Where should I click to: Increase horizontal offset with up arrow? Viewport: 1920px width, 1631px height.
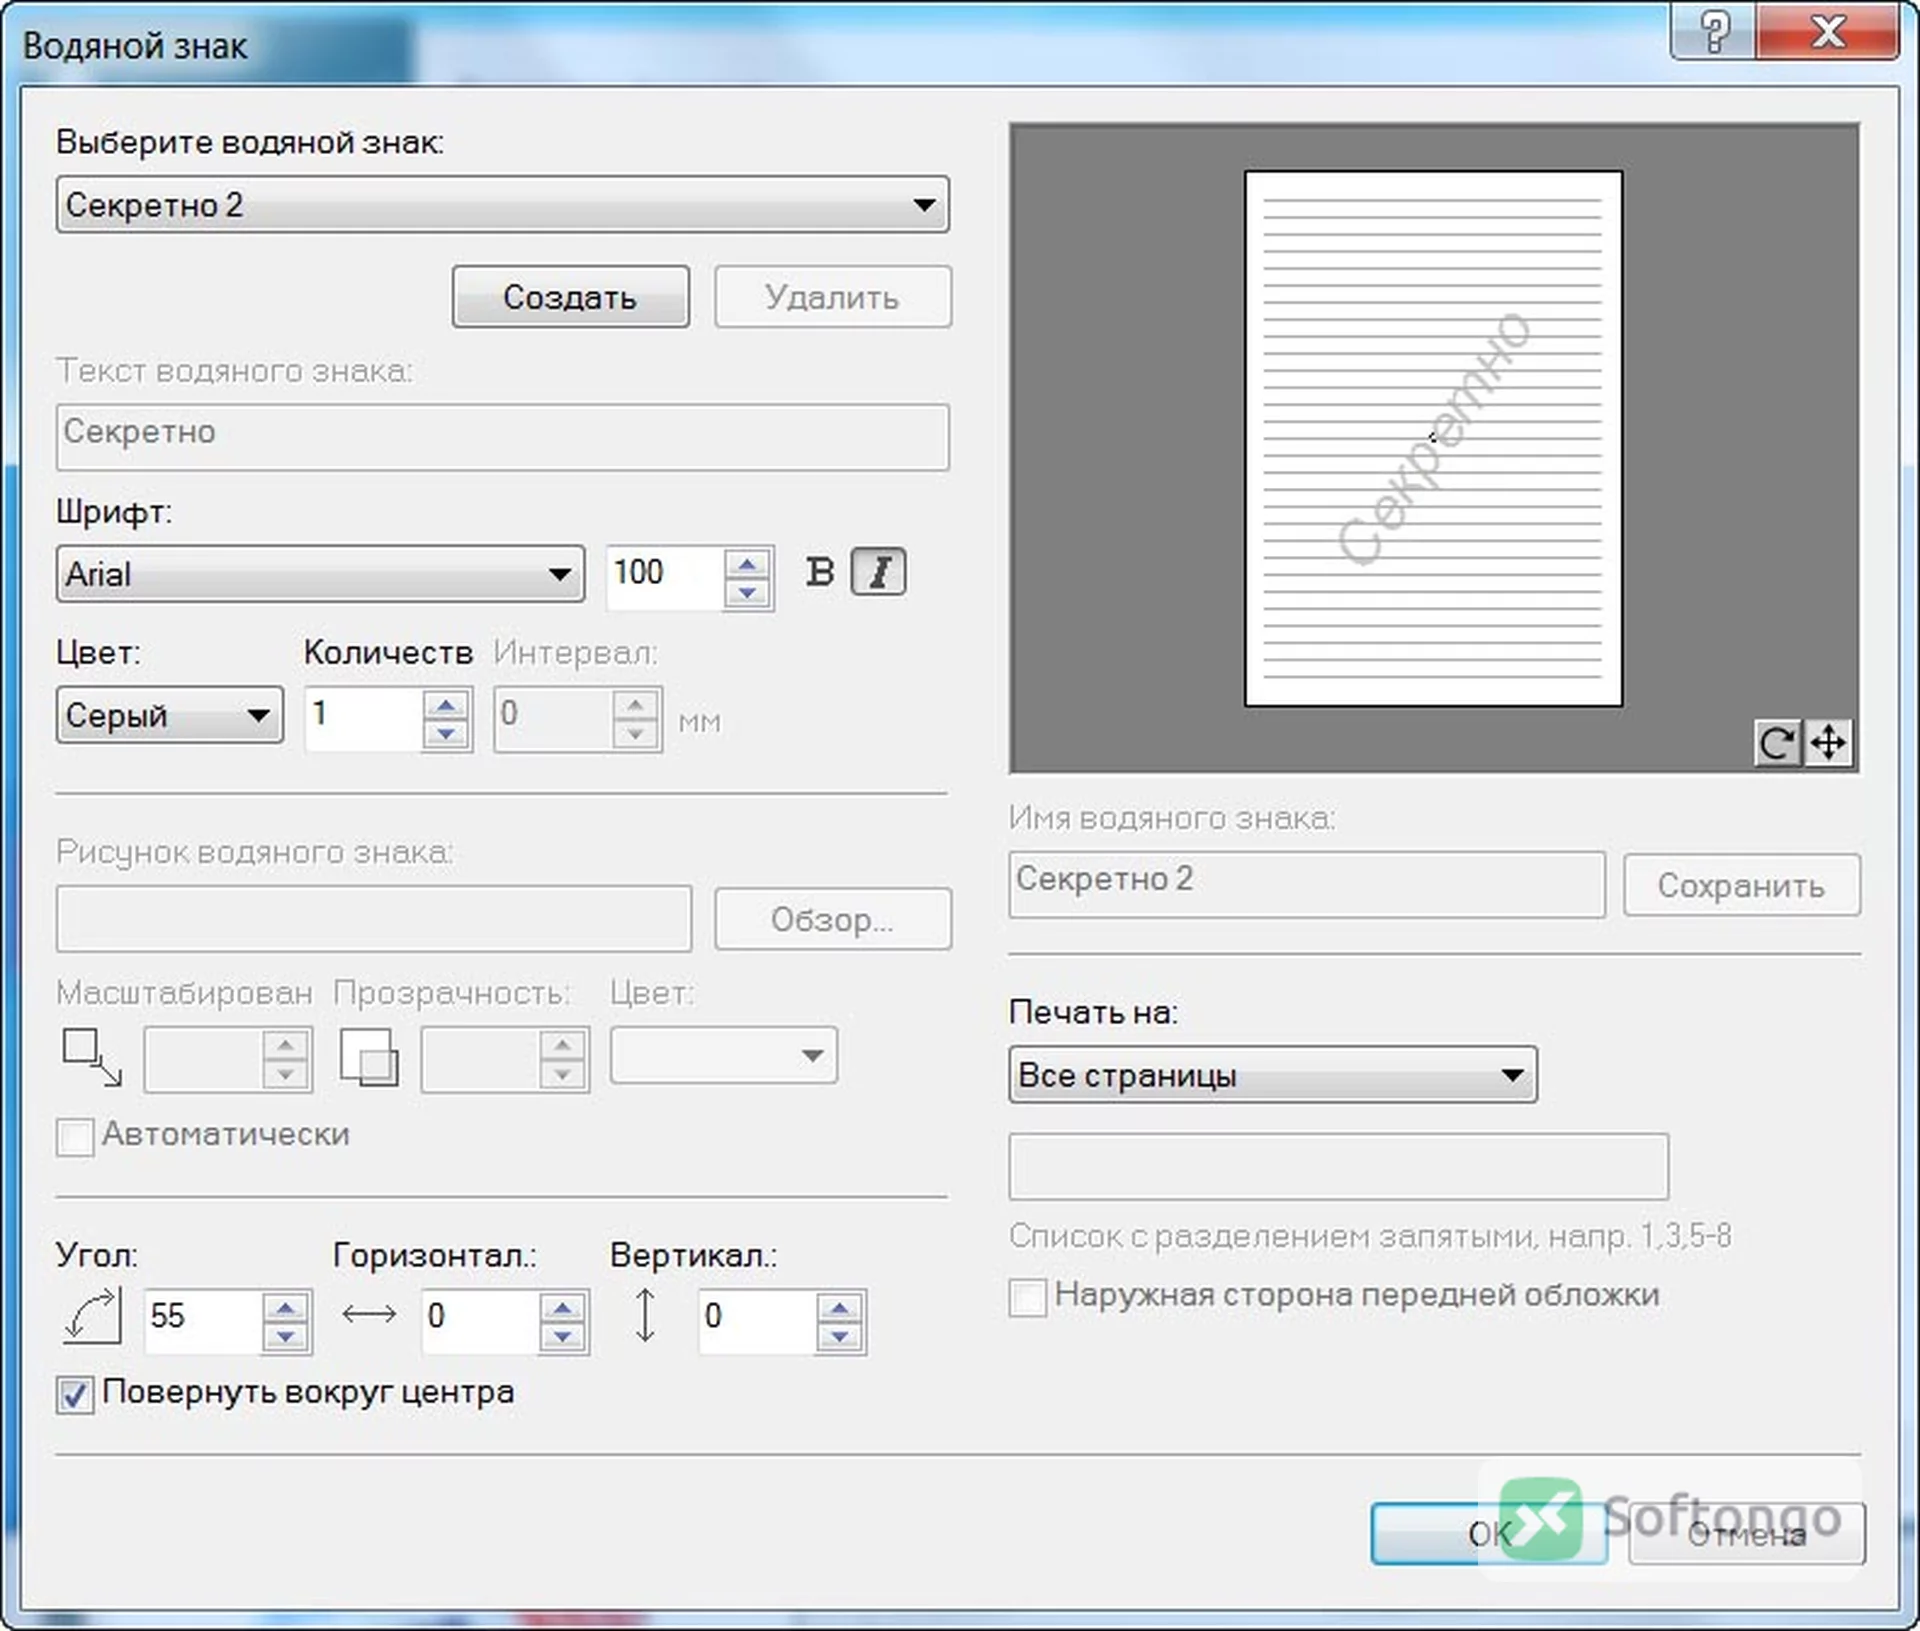pos(562,1307)
